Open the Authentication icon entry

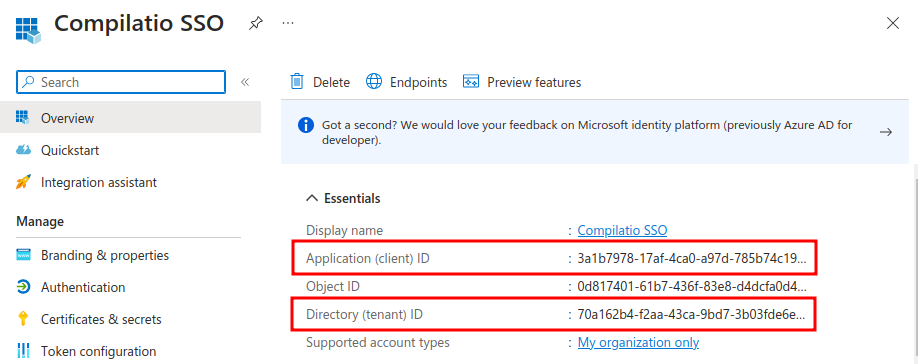click(x=23, y=287)
